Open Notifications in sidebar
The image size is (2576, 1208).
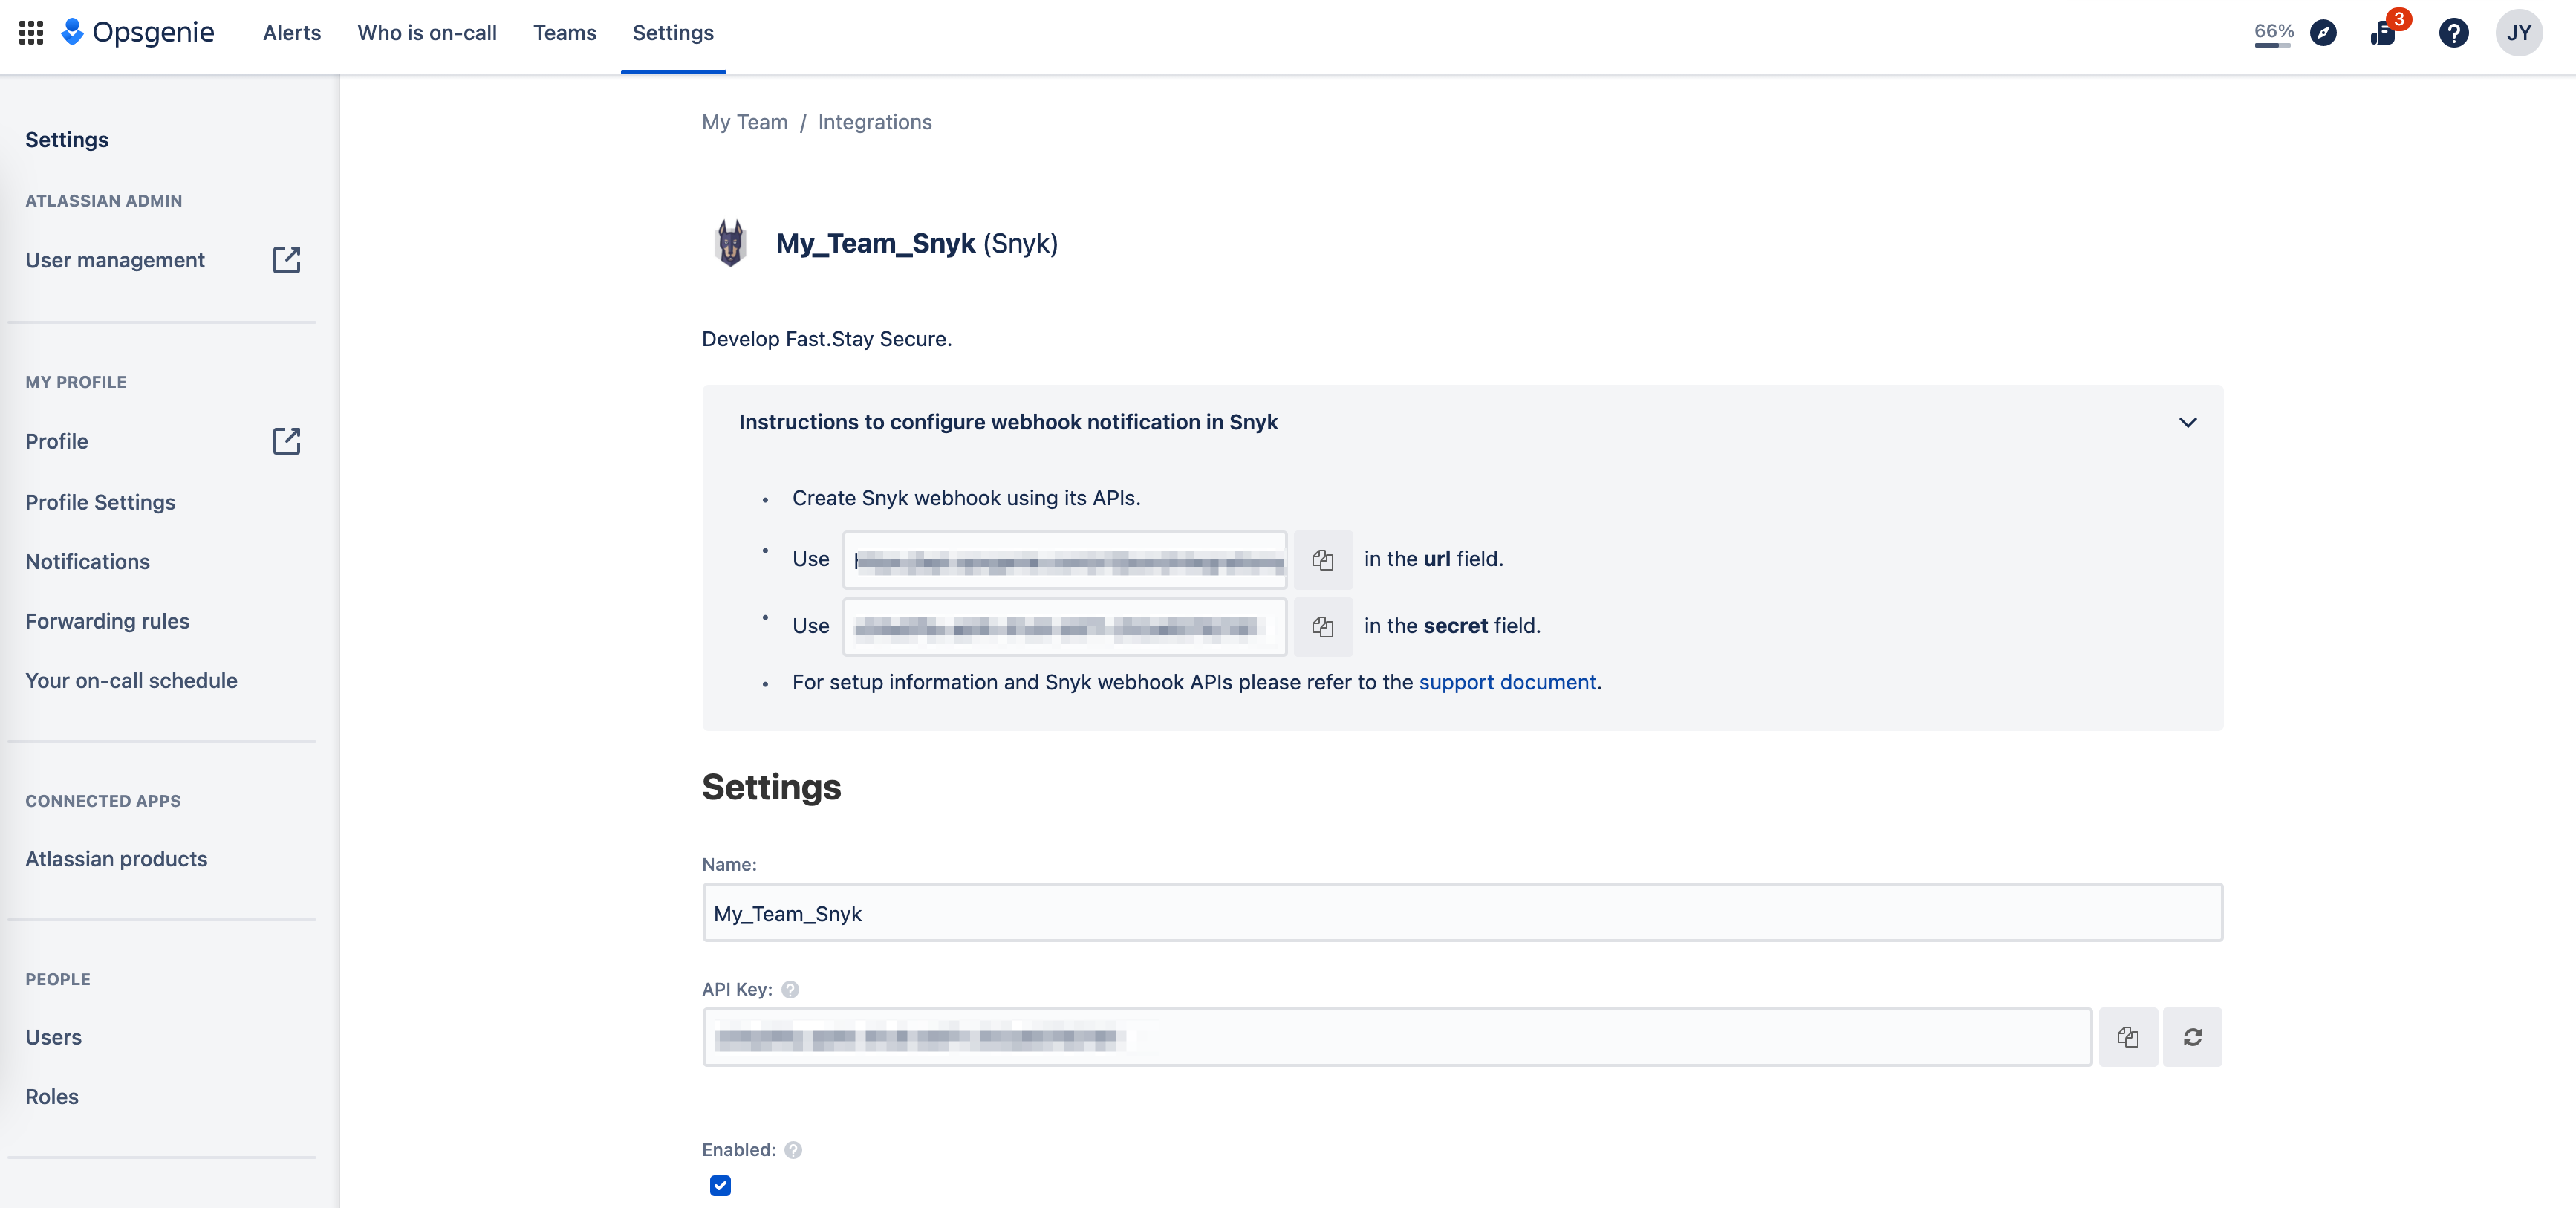click(88, 562)
